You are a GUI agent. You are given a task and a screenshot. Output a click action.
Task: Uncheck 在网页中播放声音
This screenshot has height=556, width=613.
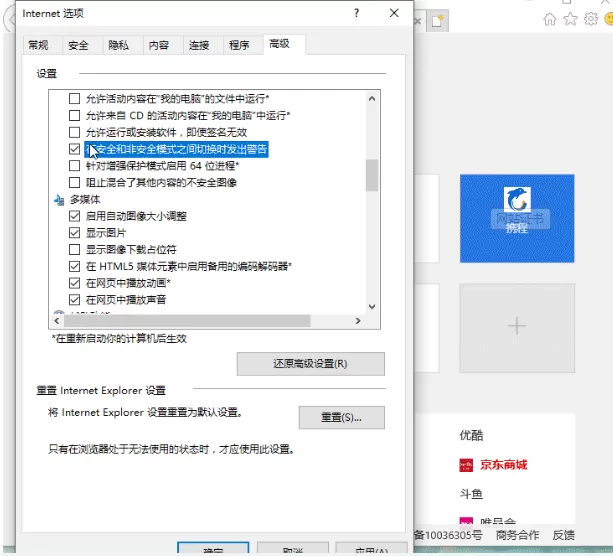(x=74, y=300)
